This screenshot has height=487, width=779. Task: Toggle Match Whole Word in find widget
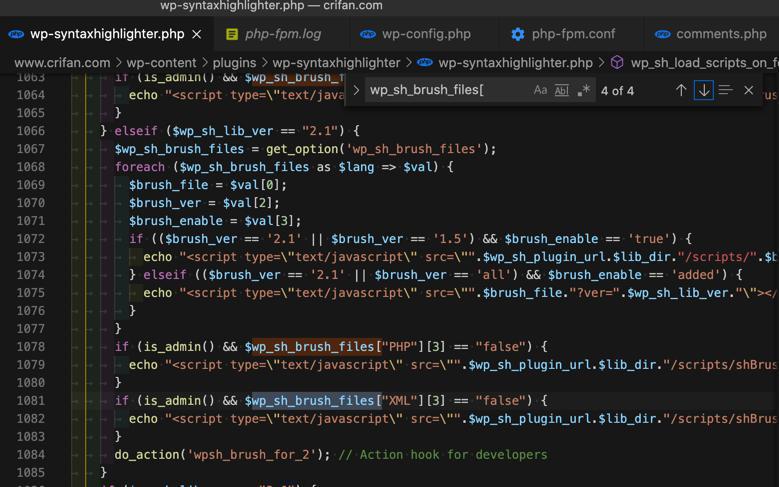tap(561, 90)
